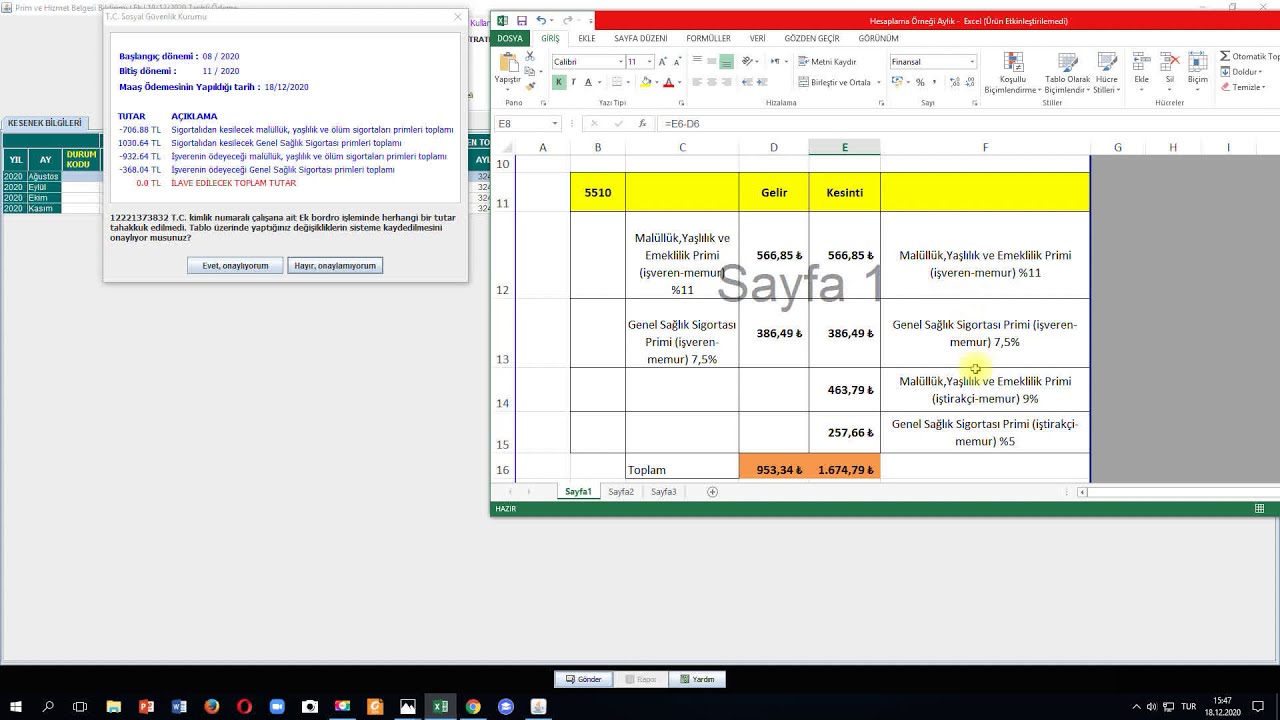Click the Yapıştır (paste) icon
The height and width of the screenshot is (720, 1280).
pos(508,64)
